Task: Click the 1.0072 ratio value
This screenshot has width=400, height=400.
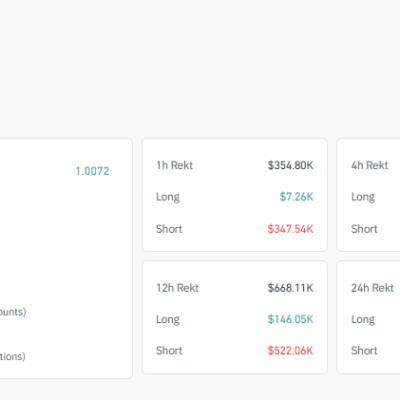Action: (x=92, y=171)
